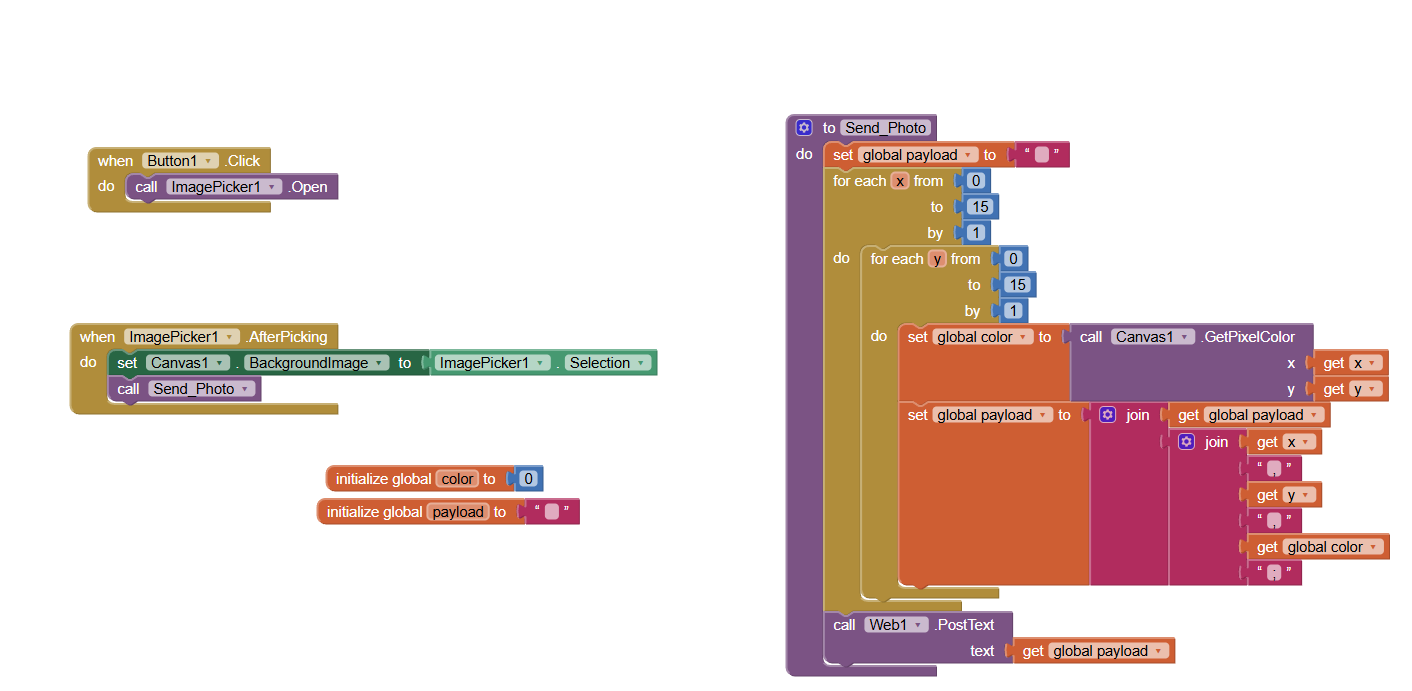The width and height of the screenshot is (1412, 691).
Task: Open the Send_Photo procedure mutator gear
Action: (804, 128)
